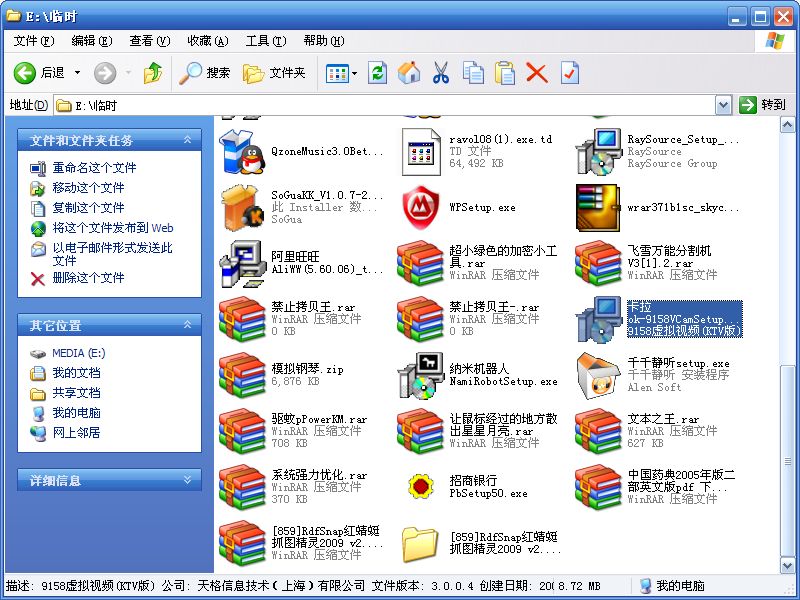The image size is (800, 600).
Task: Click the Copy toolbar icon
Action: tap(473, 73)
